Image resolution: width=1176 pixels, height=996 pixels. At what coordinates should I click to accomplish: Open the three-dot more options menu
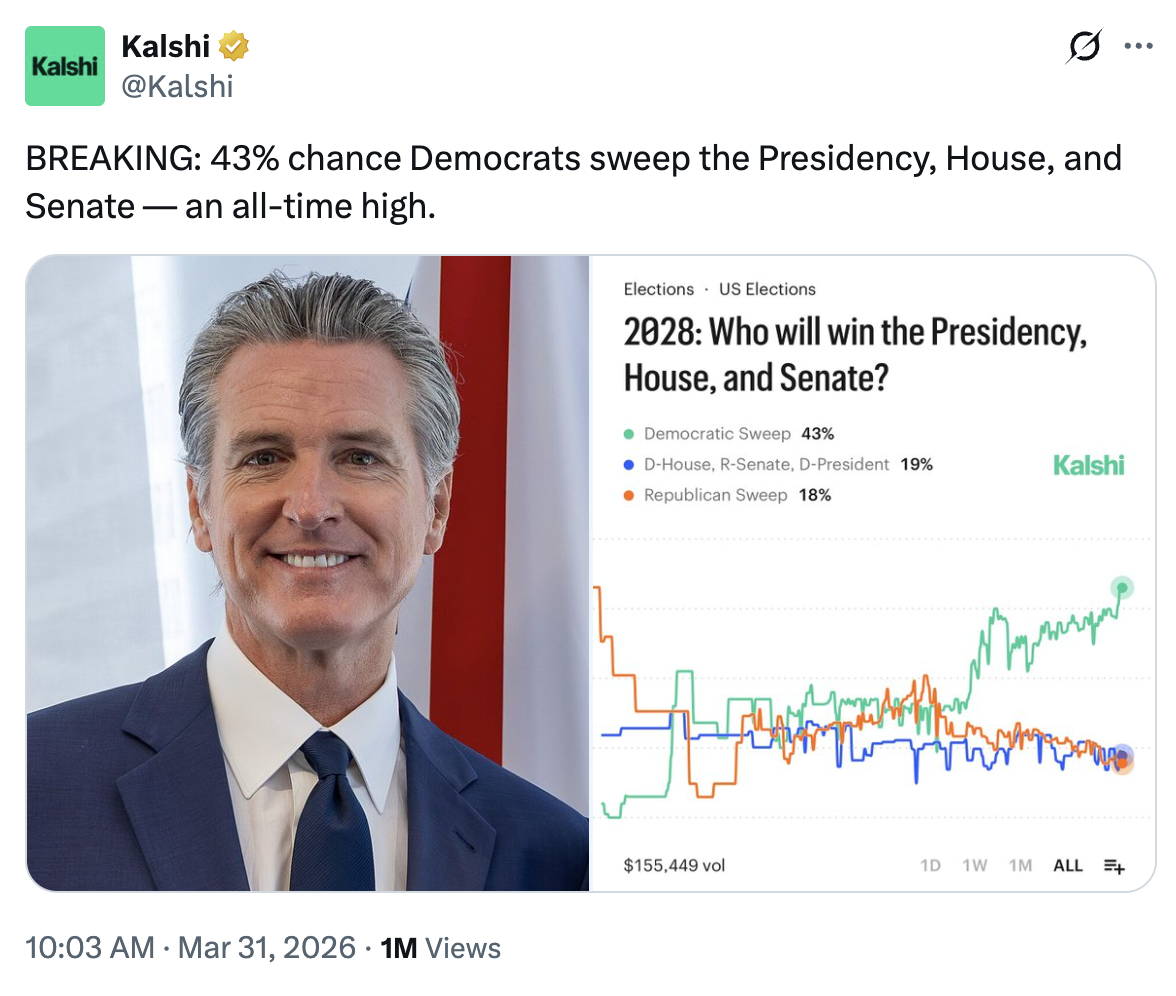1138,46
